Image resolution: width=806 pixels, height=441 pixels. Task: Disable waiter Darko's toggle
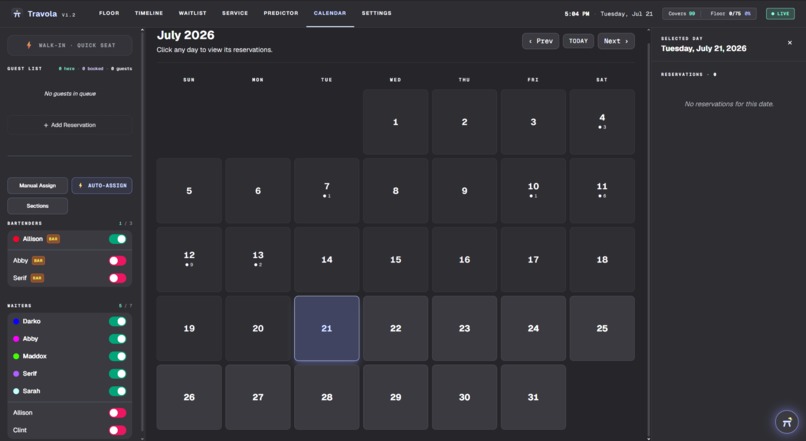117,321
